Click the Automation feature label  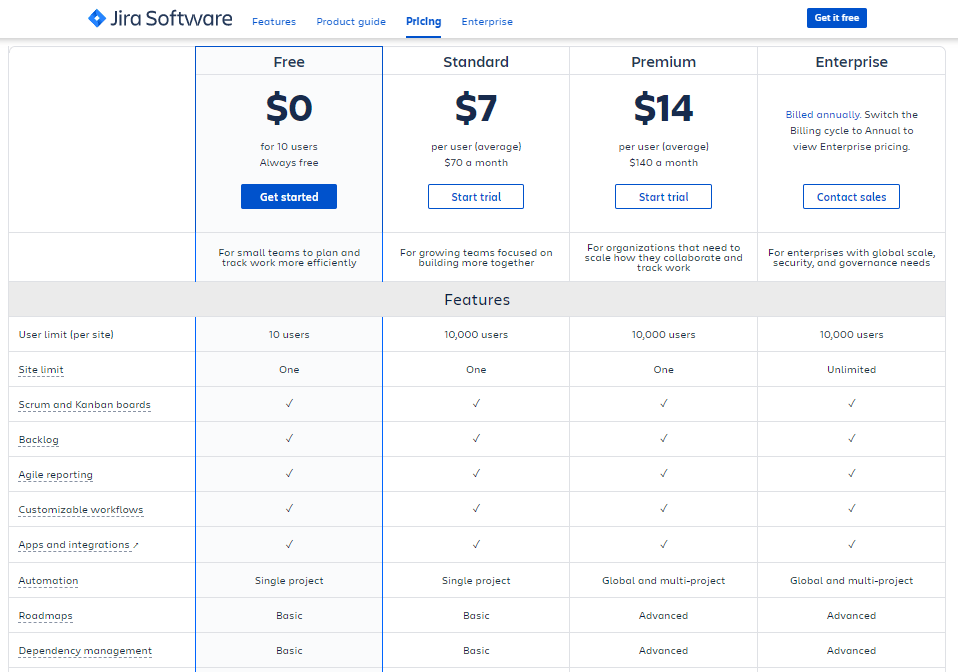[x=48, y=580]
